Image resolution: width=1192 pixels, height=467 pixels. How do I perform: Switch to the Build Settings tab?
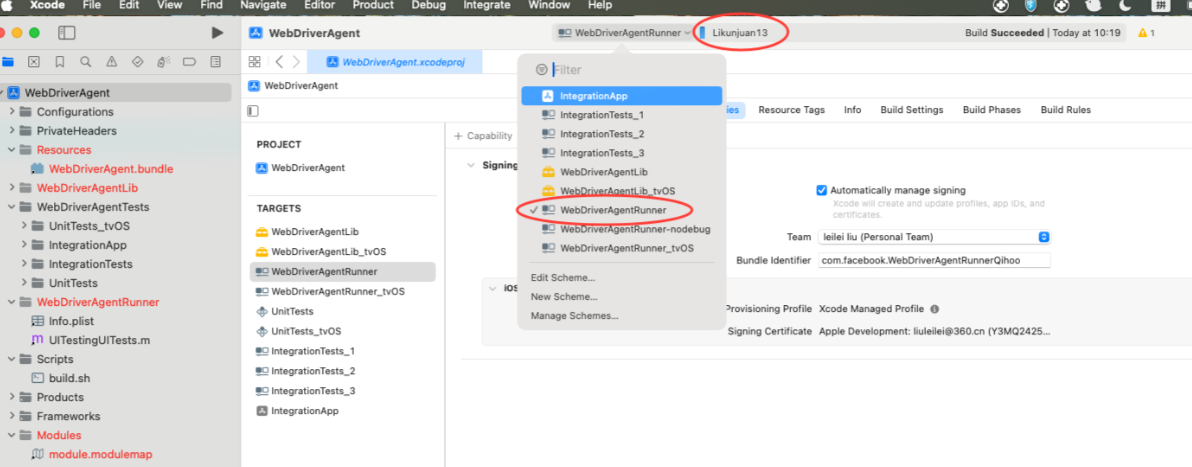(x=911, y=110)
